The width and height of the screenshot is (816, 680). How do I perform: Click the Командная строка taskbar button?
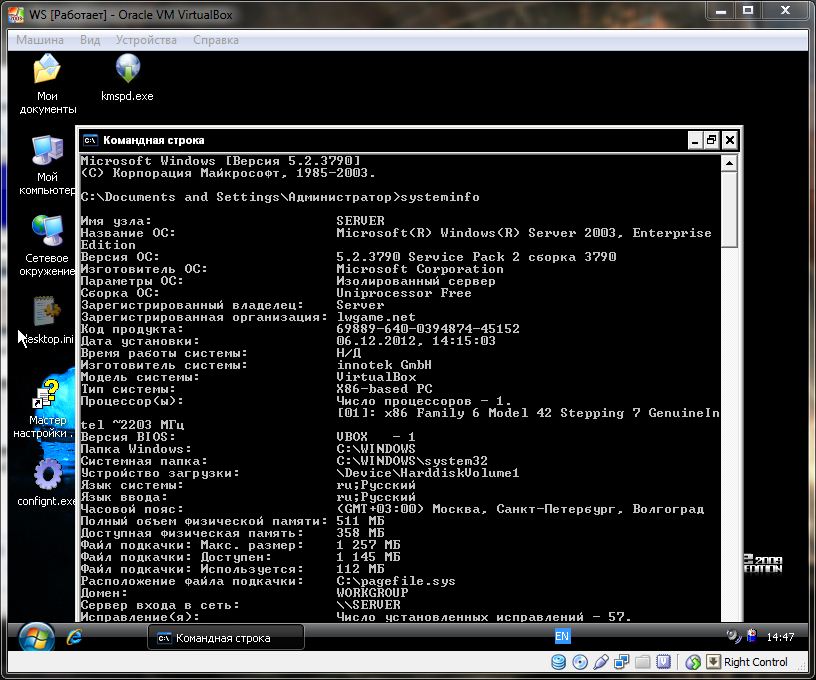(x=226, y=637)
